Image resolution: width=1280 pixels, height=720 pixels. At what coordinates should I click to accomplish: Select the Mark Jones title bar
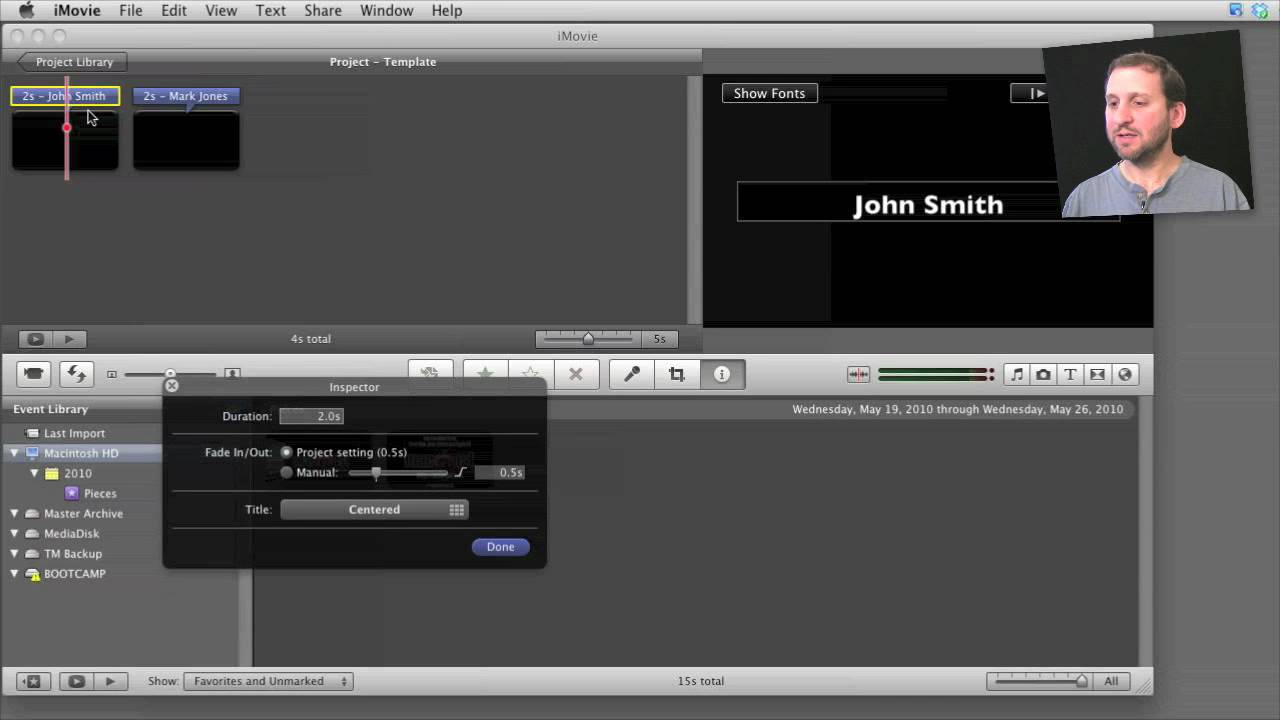pyautogui.click(x=186, y=96)
